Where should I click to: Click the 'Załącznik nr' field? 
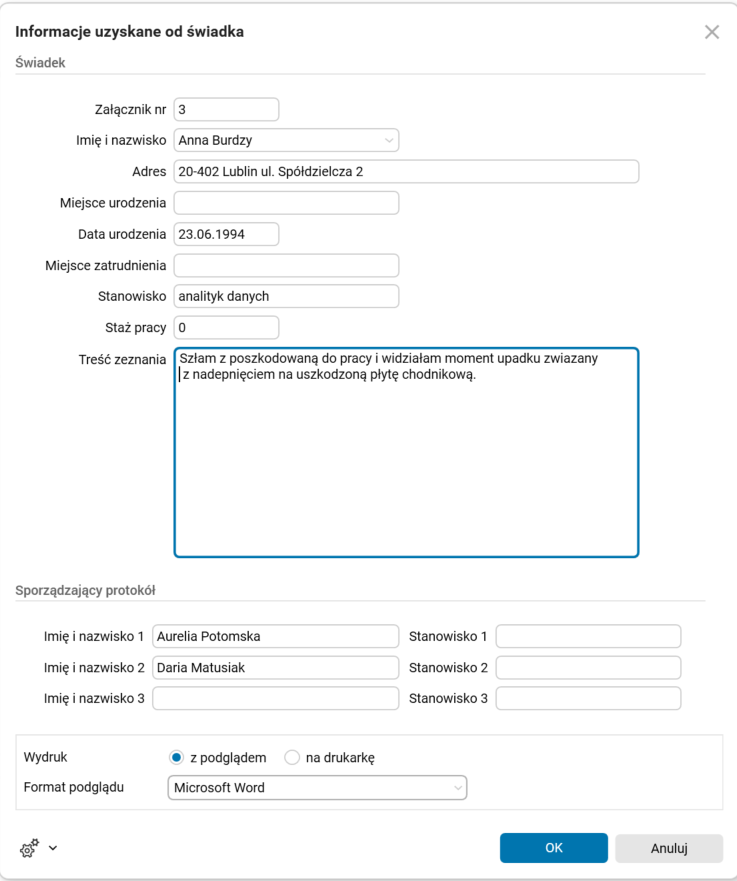tap(226, 109)
